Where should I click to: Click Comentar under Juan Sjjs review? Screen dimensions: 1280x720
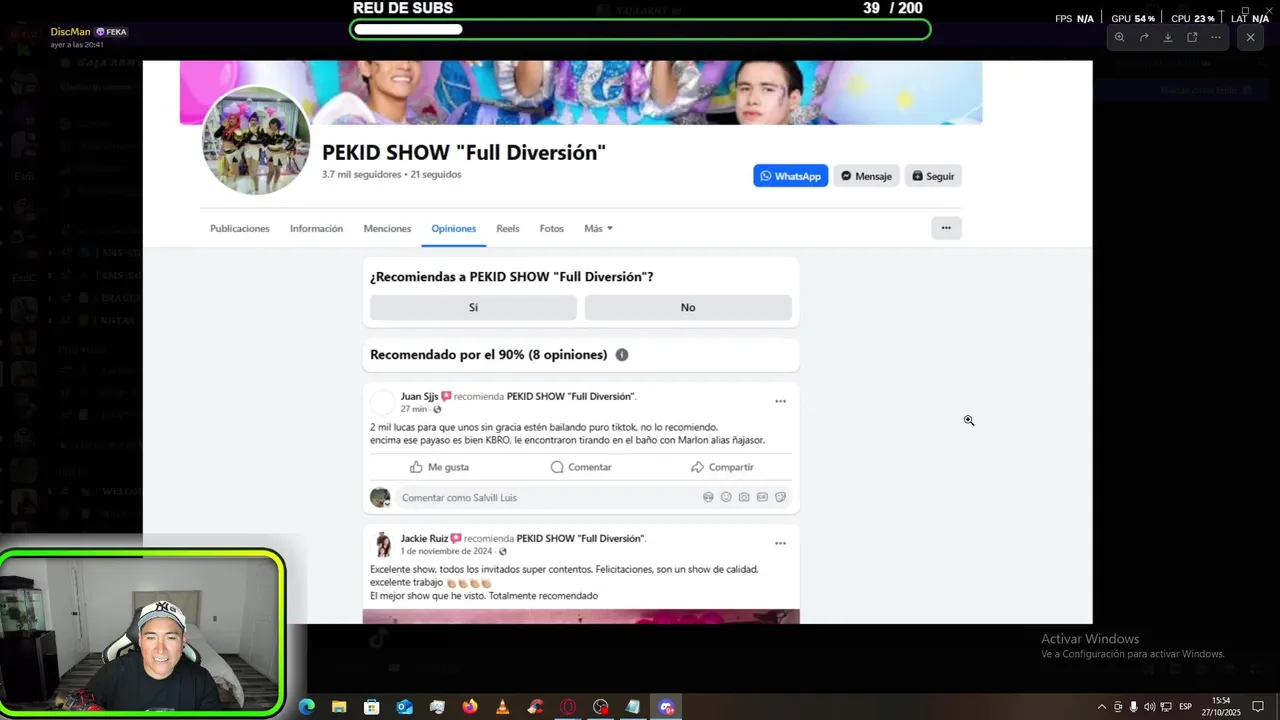click(581, 467)
